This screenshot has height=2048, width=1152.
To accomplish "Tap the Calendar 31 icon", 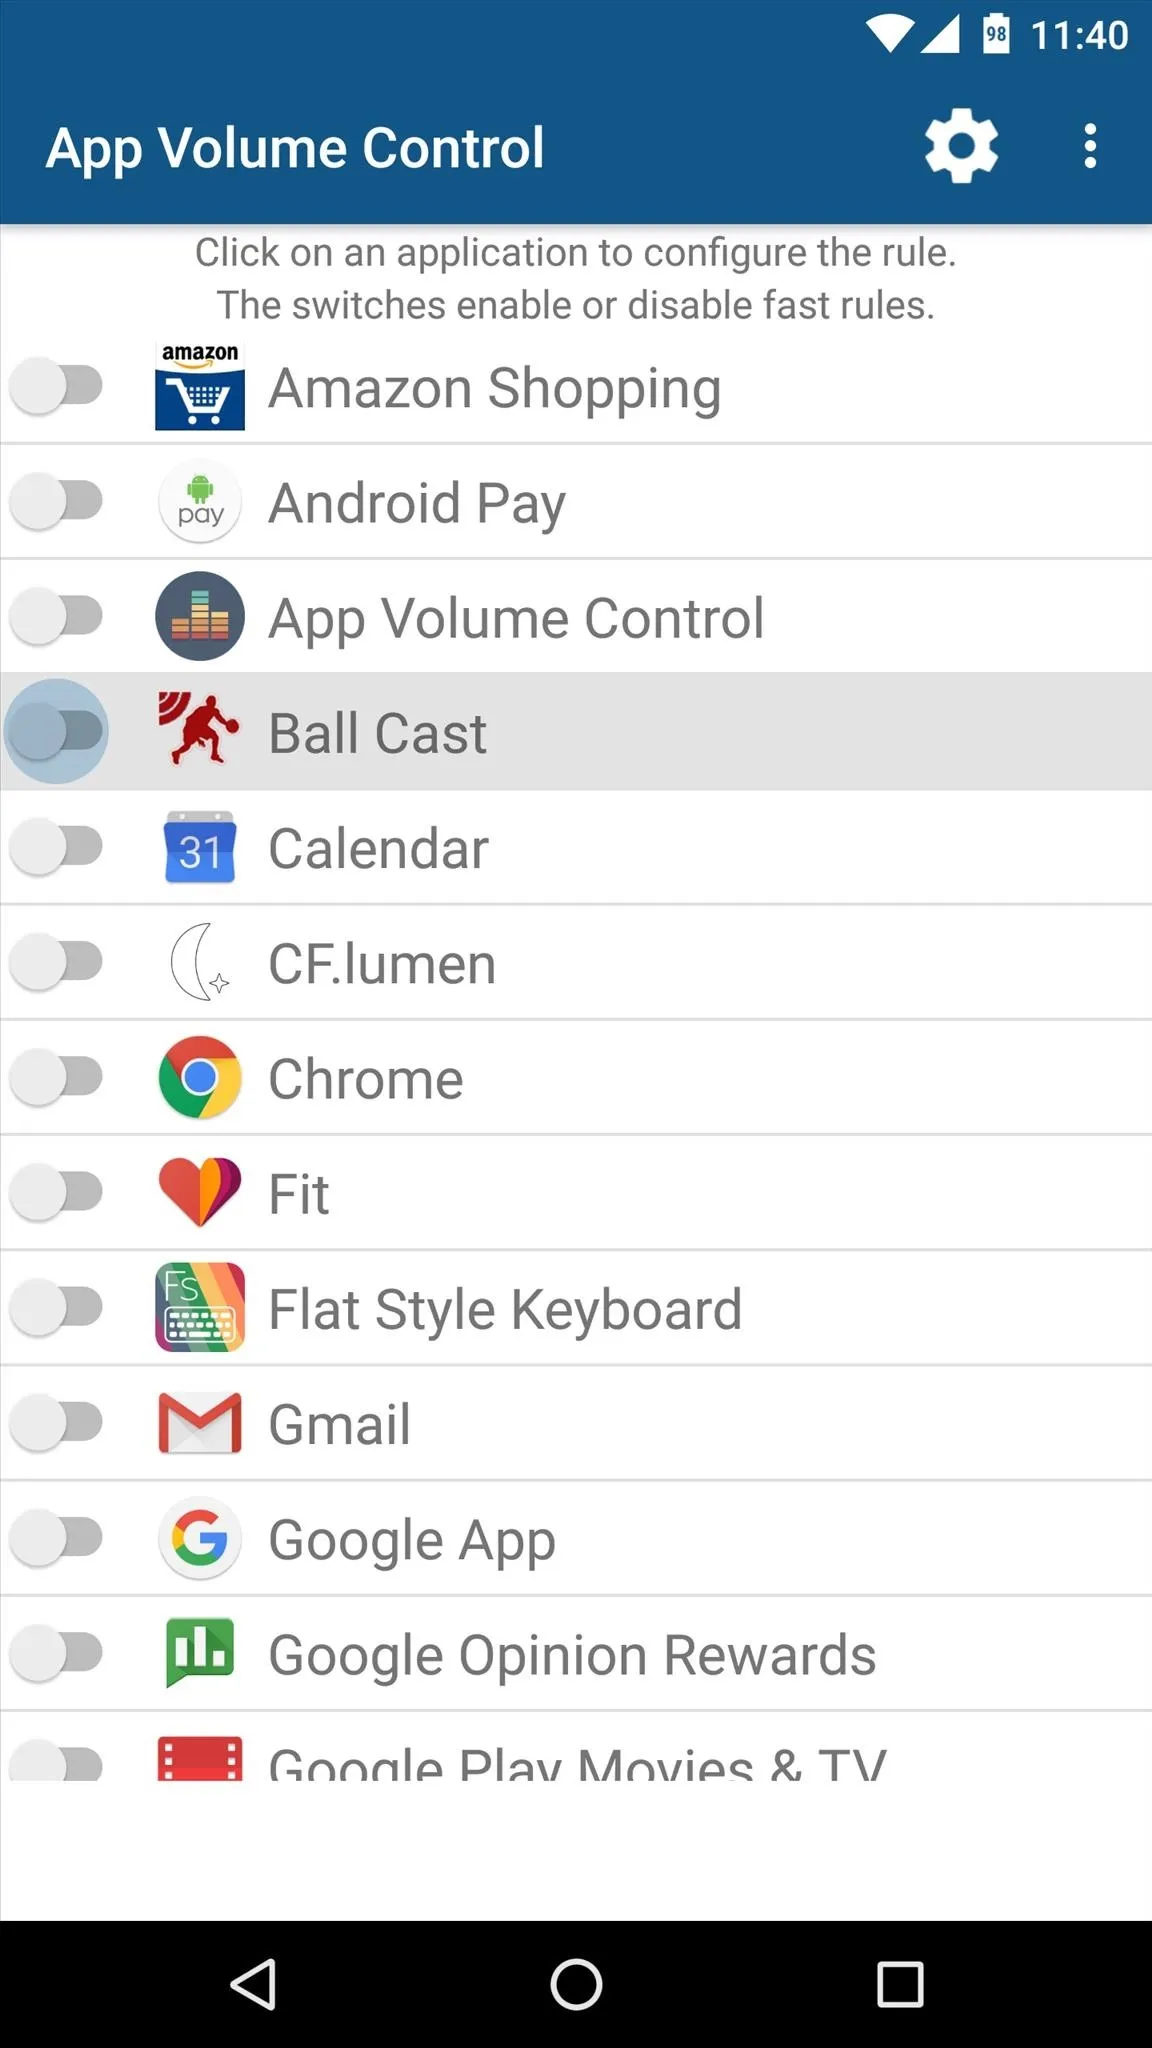I will (200, 847).
